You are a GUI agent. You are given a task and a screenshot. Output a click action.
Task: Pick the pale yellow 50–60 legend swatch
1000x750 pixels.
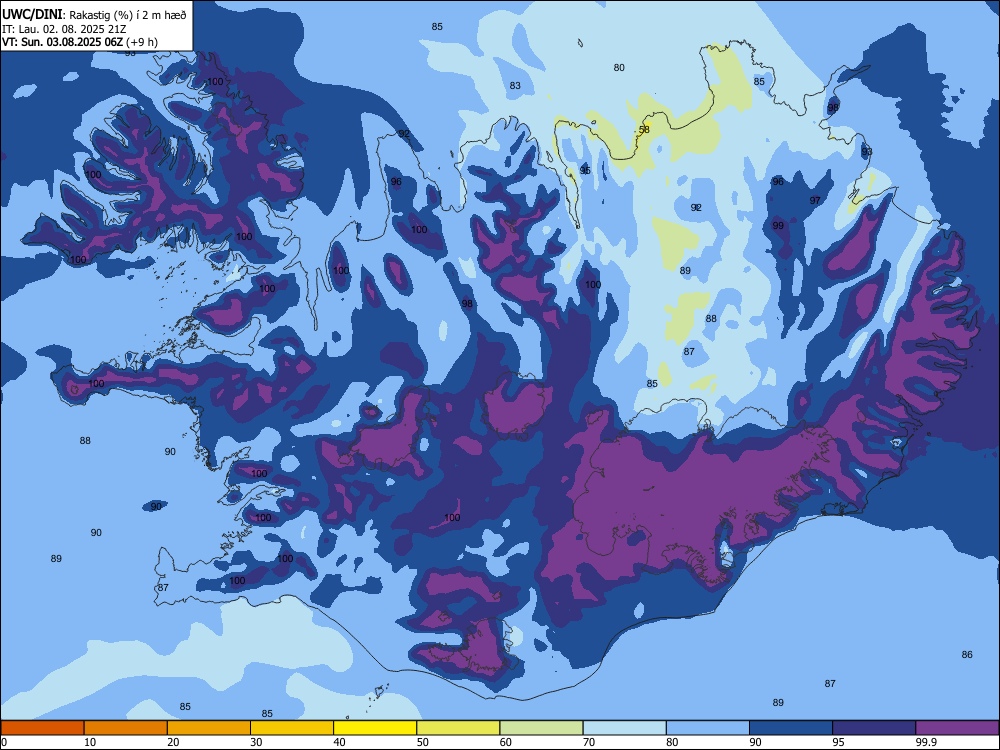(x=459, y=728)
